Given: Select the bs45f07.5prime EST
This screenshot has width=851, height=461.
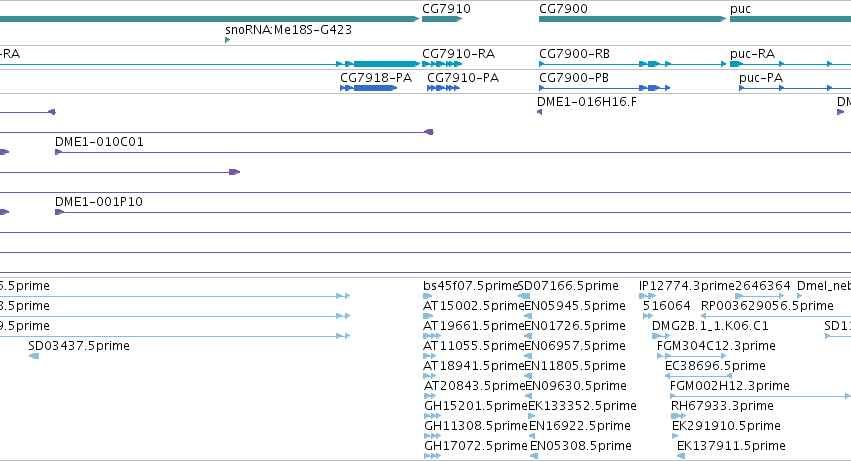Looking at the screenshot, I should 471,286.
